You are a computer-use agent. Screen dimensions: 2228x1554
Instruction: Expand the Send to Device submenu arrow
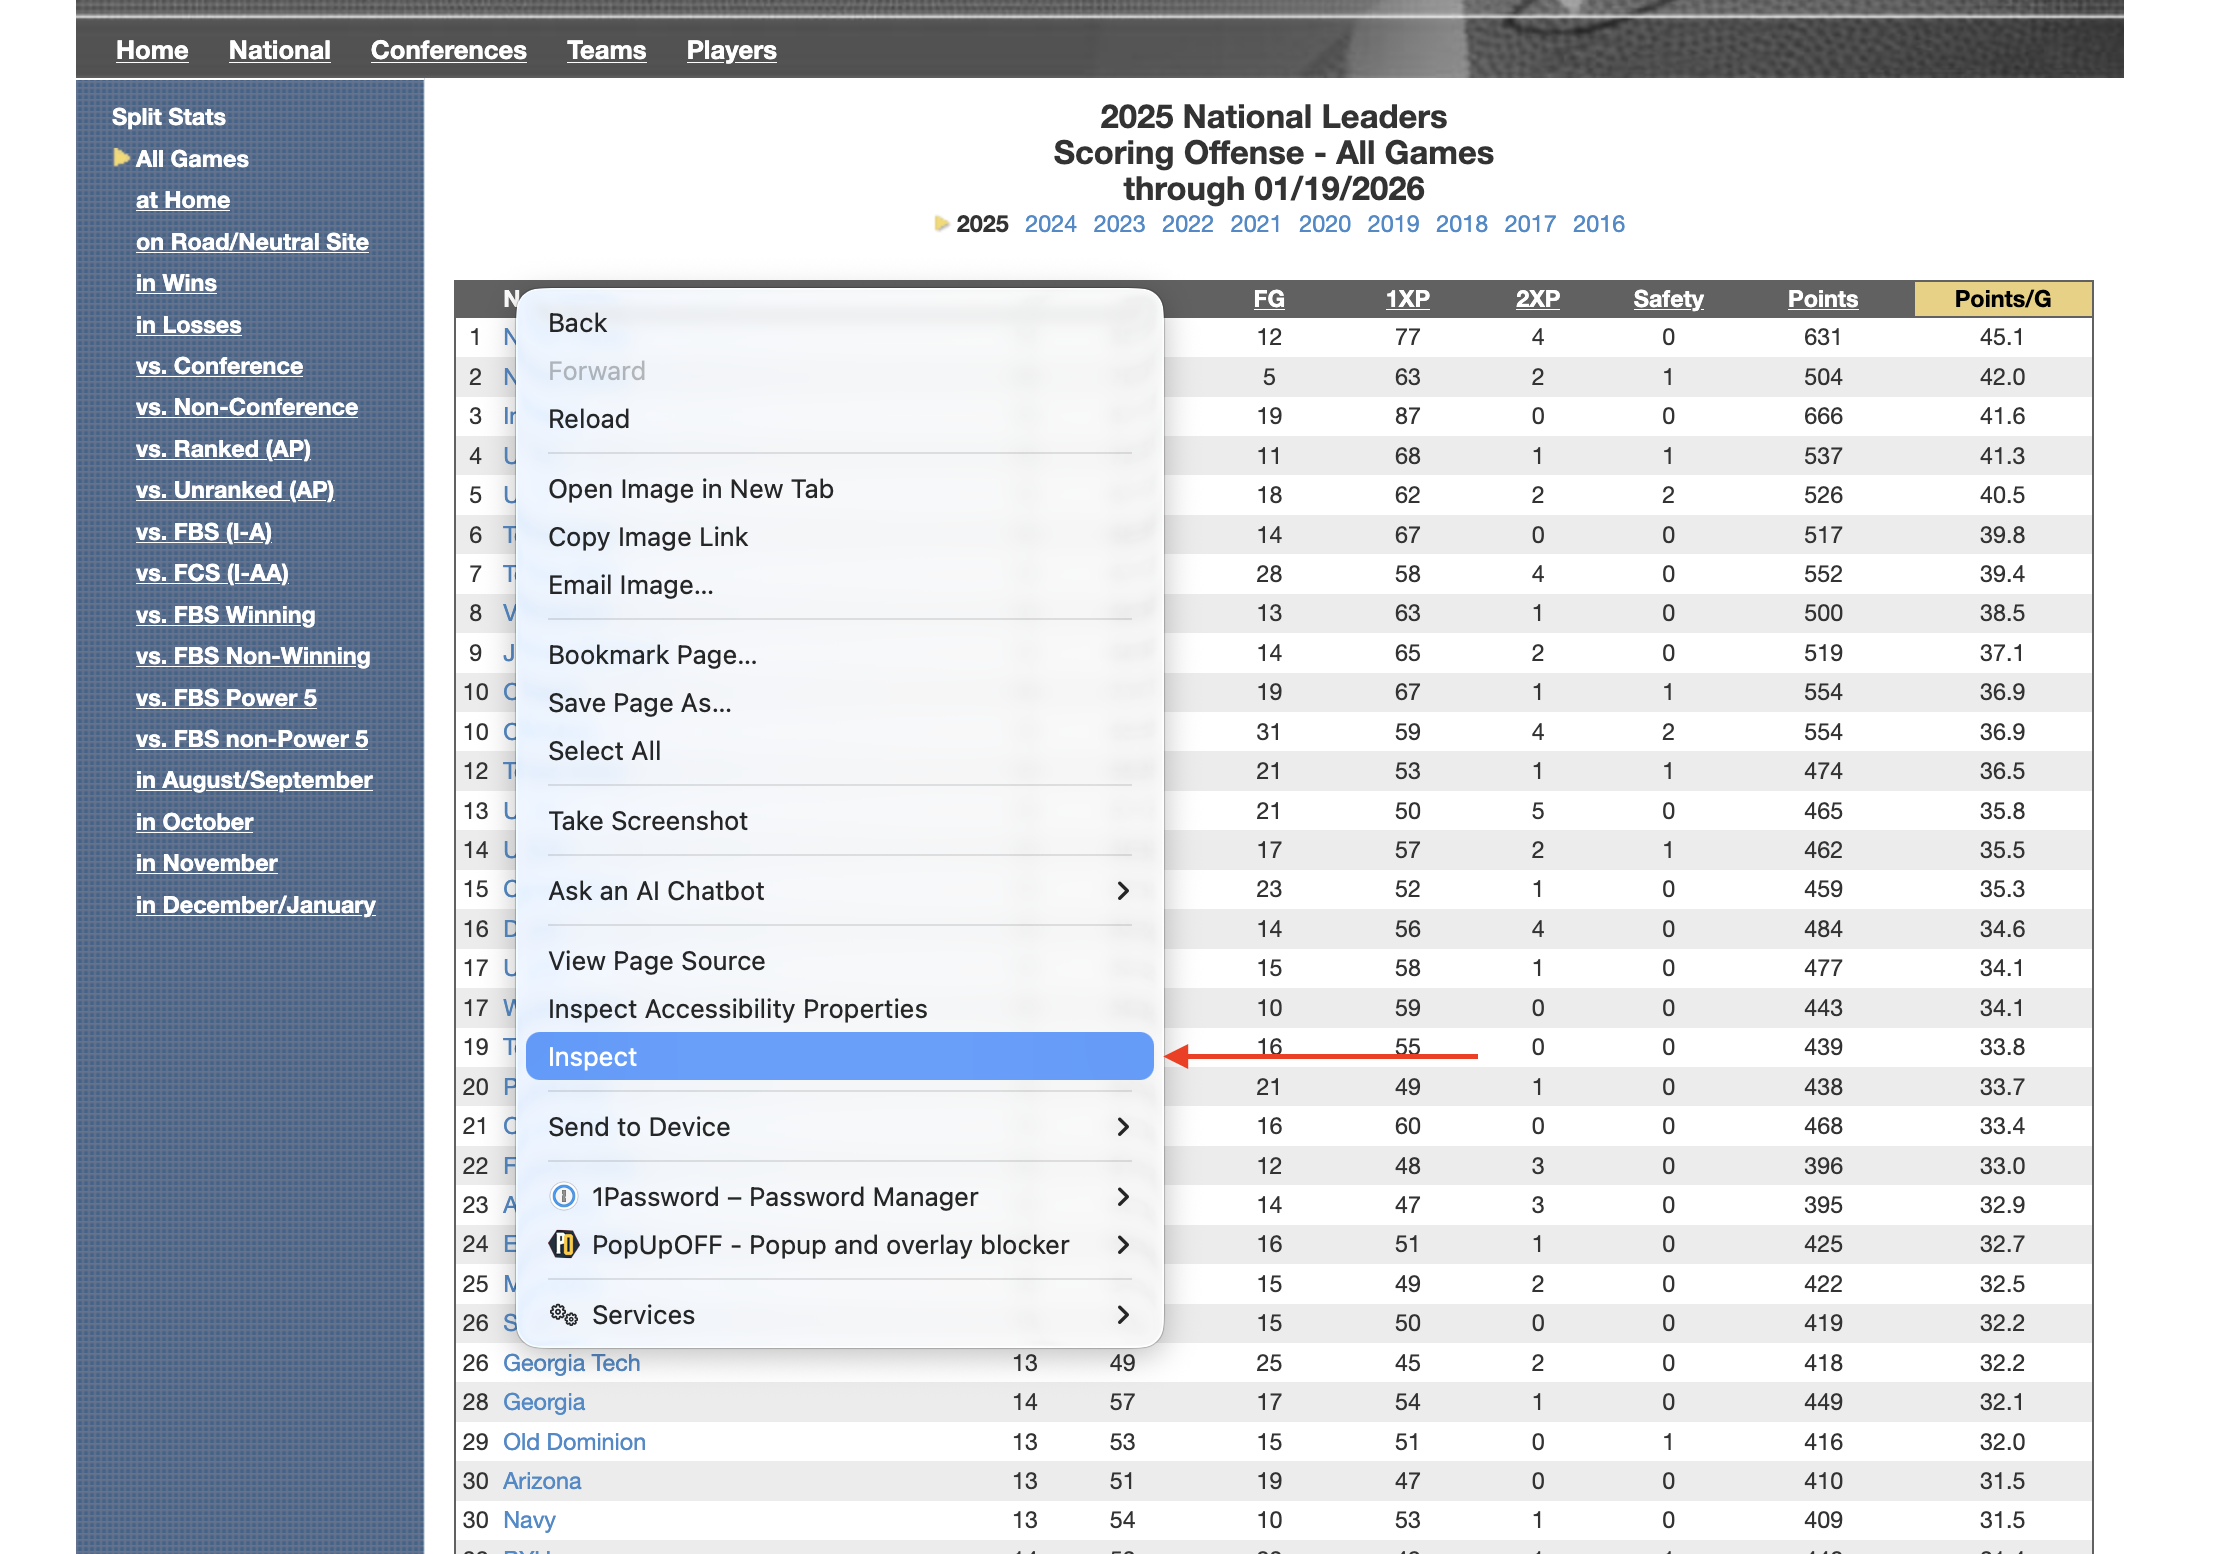tap(1122, 1126)
